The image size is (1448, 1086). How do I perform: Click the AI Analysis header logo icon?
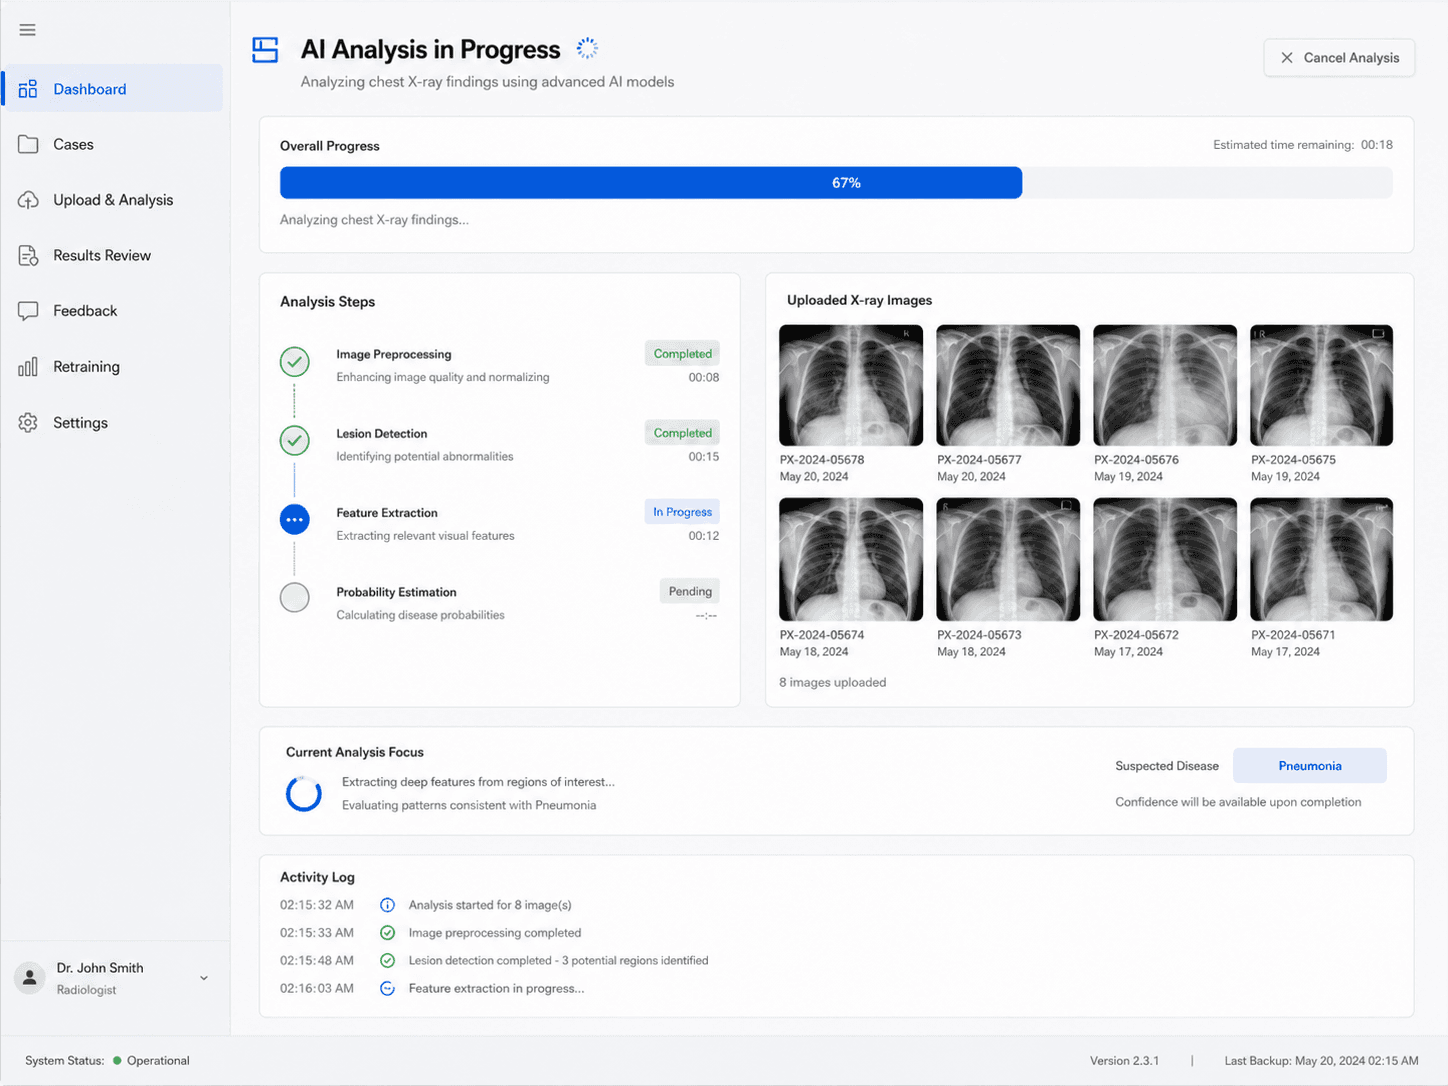coord(265,50)
